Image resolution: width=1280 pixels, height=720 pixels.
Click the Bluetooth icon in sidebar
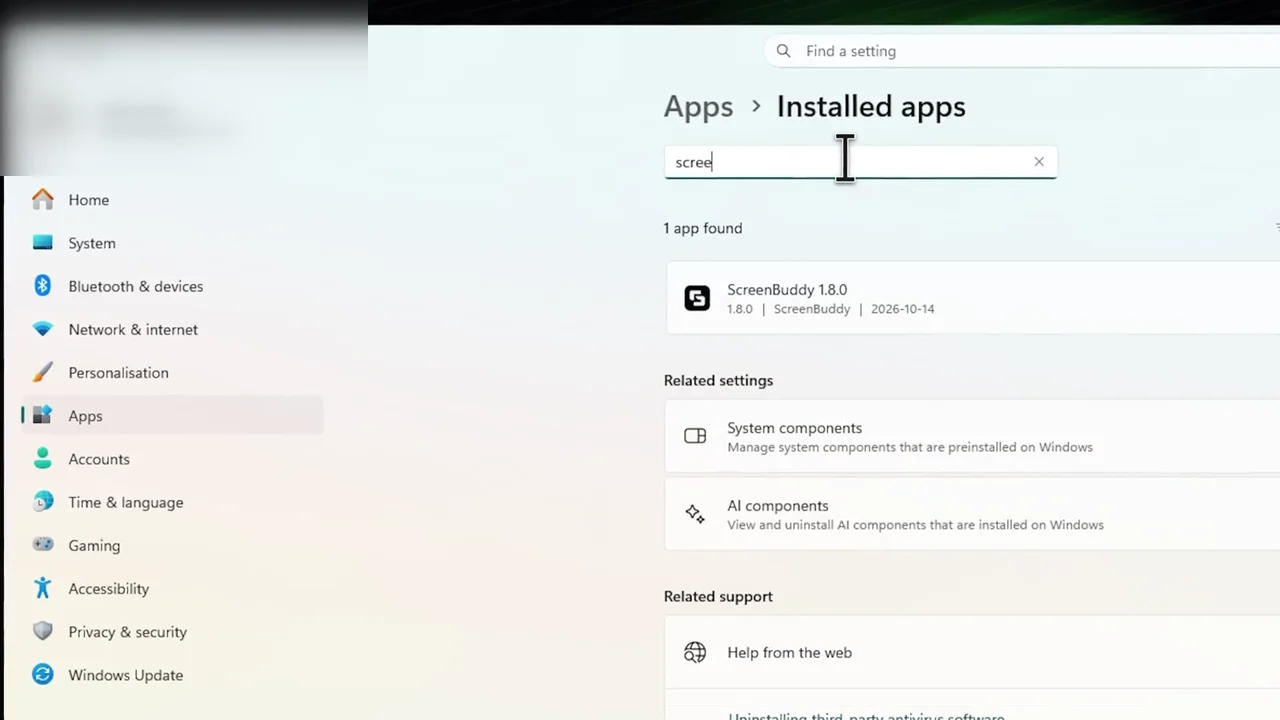[42, 285]
